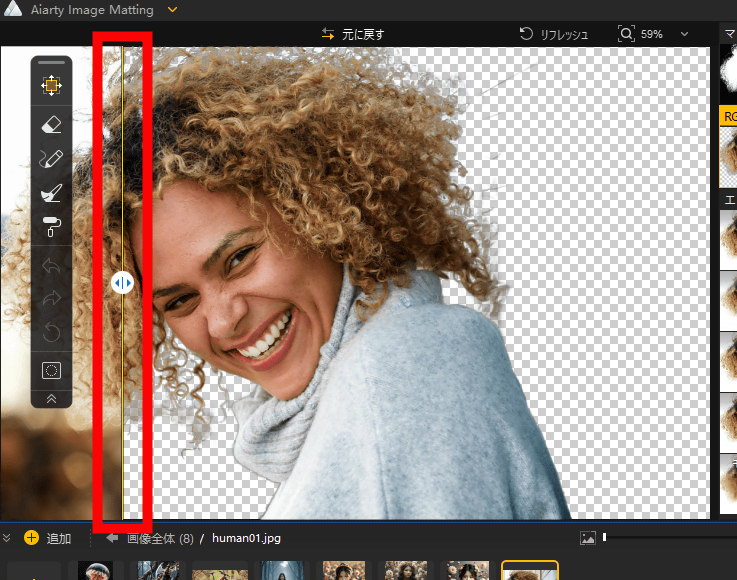Click the リフレッシュ refresh button
Screen dimensions: 737x580
pos(554,34)
